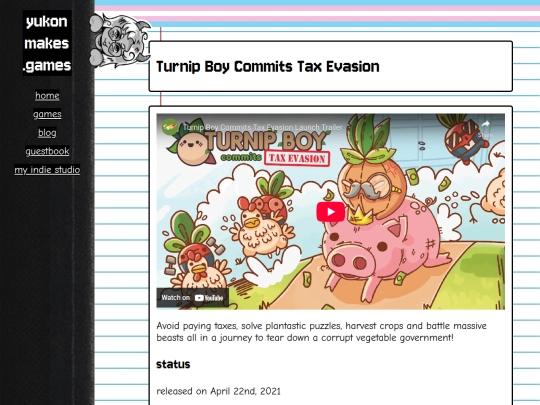
Task: Go to the home page link
Action: [x=47, y=95]
